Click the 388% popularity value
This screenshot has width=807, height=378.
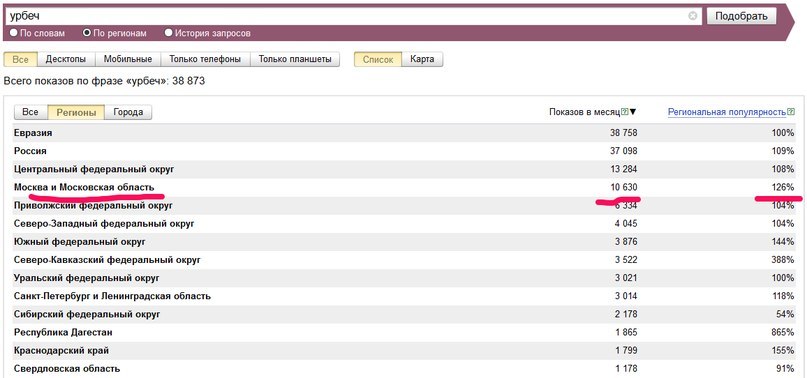pyautogui.click(x=784, y=260)
